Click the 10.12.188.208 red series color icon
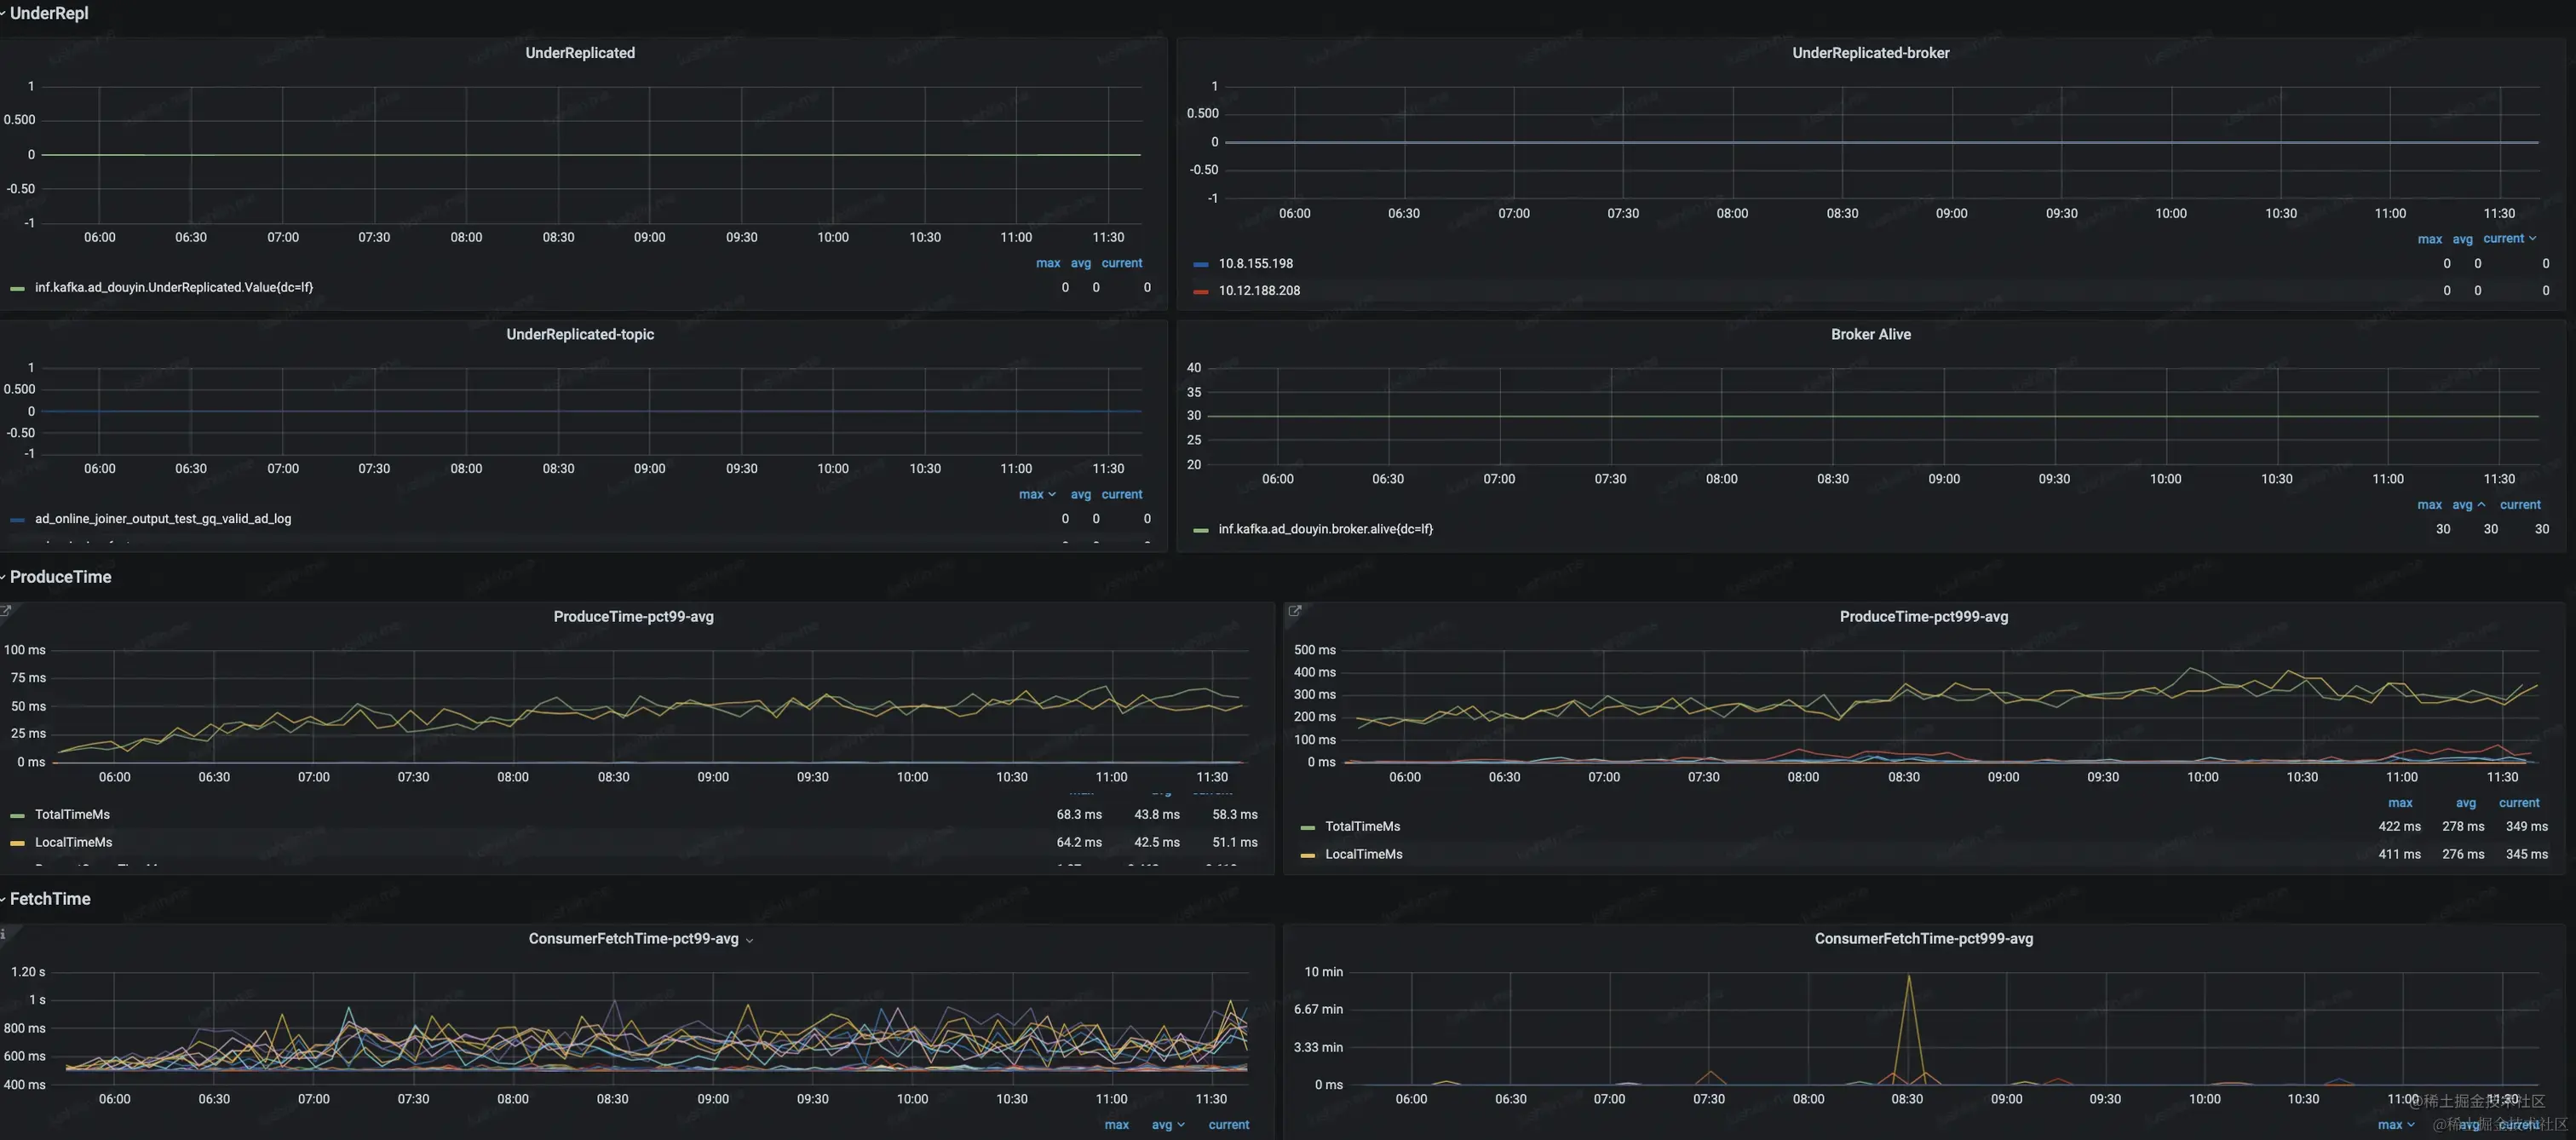 1201,291
